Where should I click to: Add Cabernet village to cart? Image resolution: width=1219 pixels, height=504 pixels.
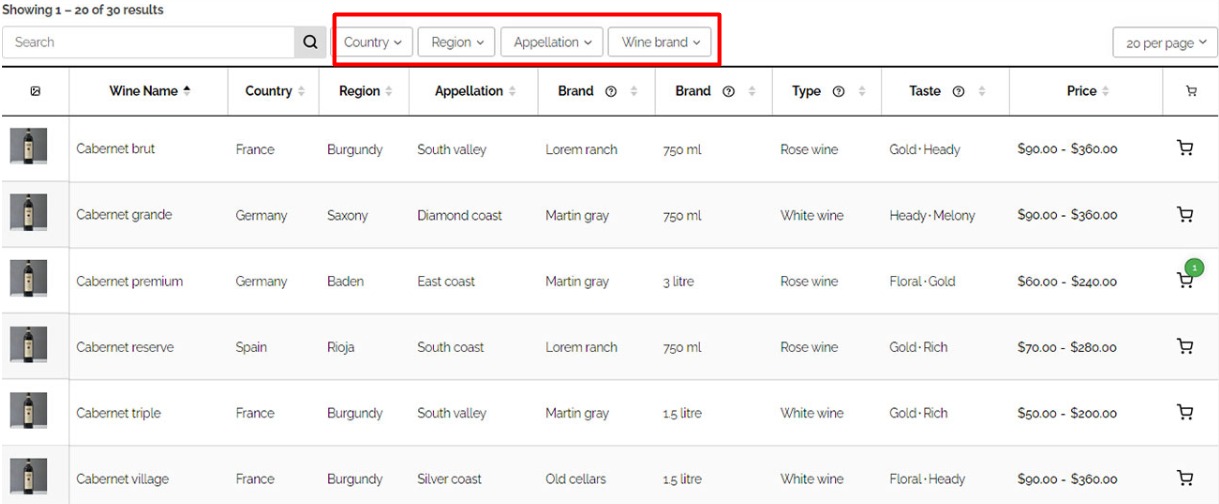coord(1186,479)
